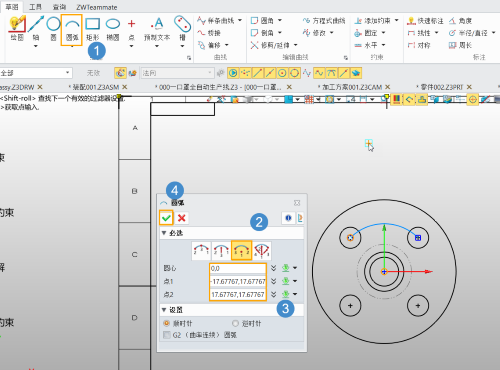Select the 逆时针 (counterclockwise) radio button

(x=235, y=323)
